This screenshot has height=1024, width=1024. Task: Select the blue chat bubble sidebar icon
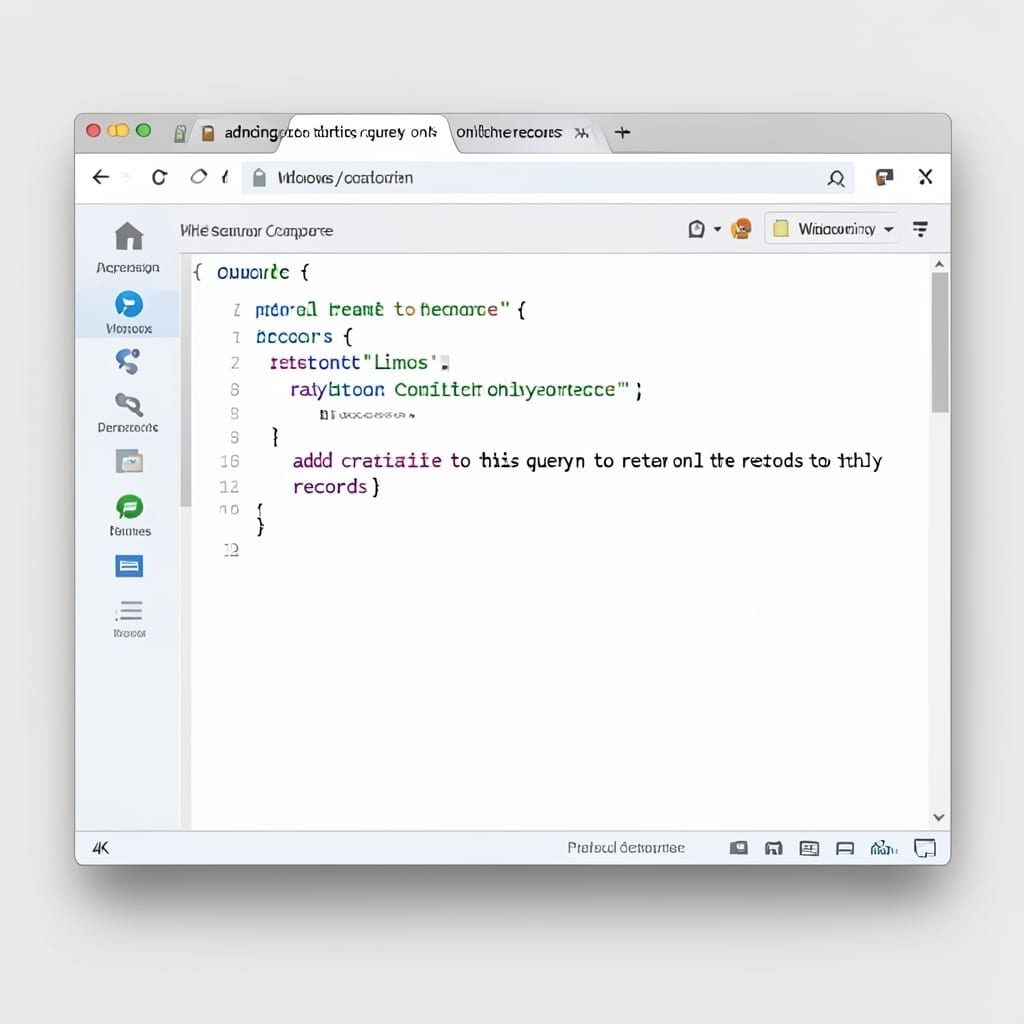pyautogui.click(x=129, y=304)
